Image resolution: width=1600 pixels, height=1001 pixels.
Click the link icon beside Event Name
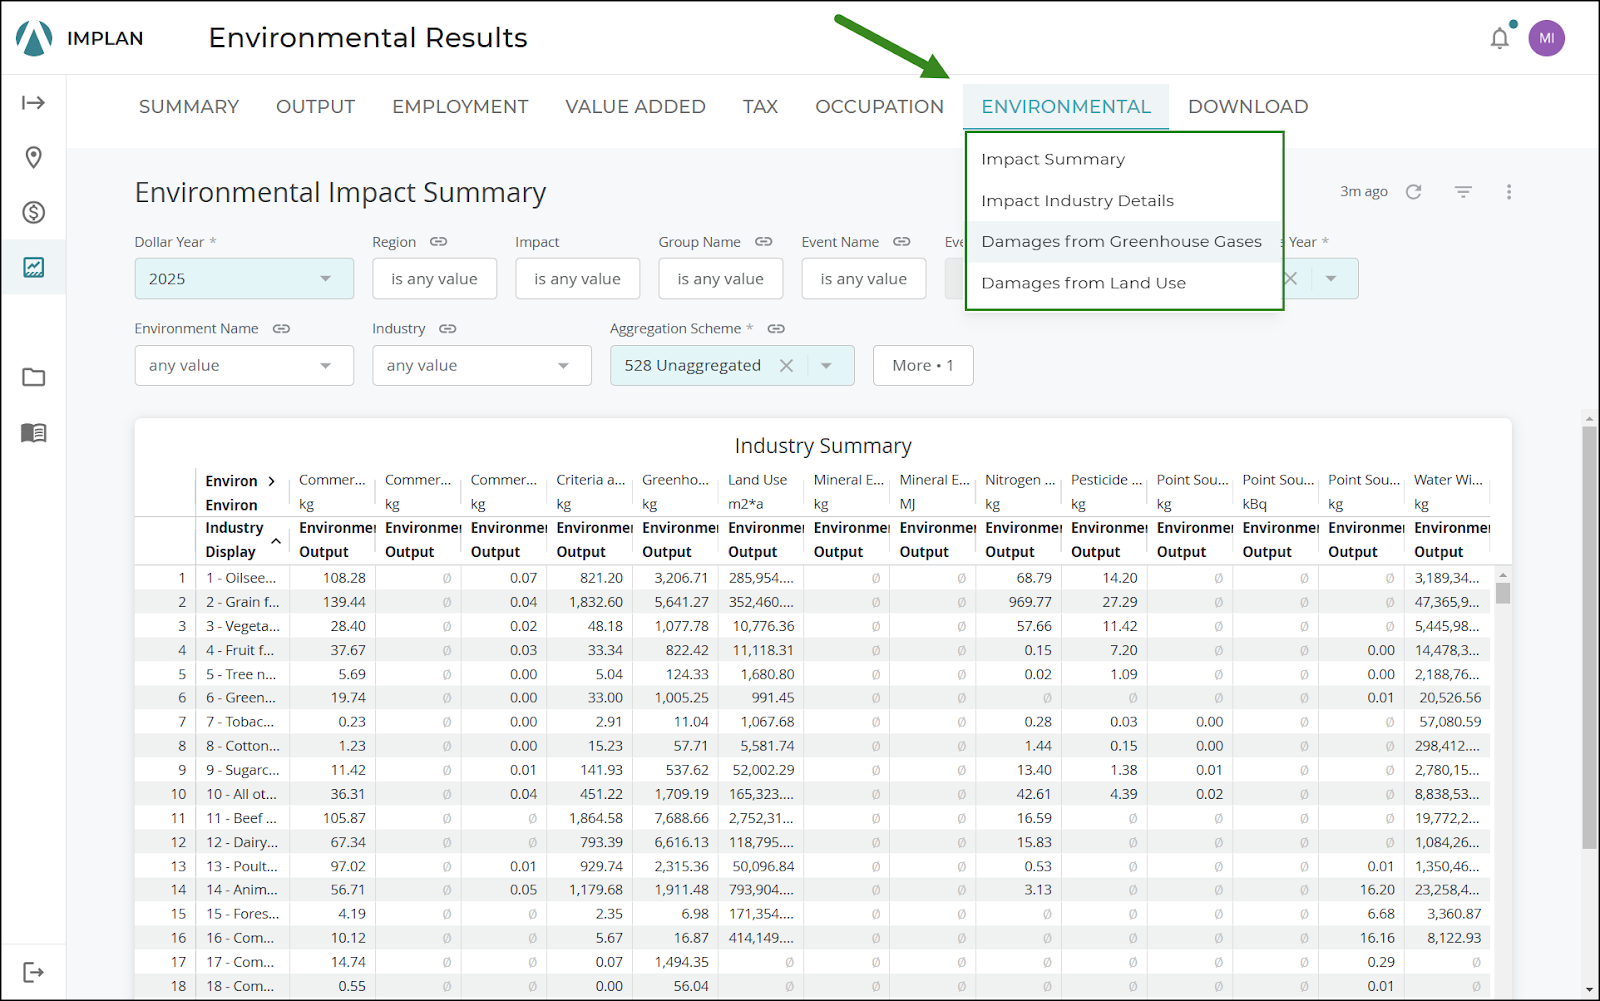[x=902, y=242]
